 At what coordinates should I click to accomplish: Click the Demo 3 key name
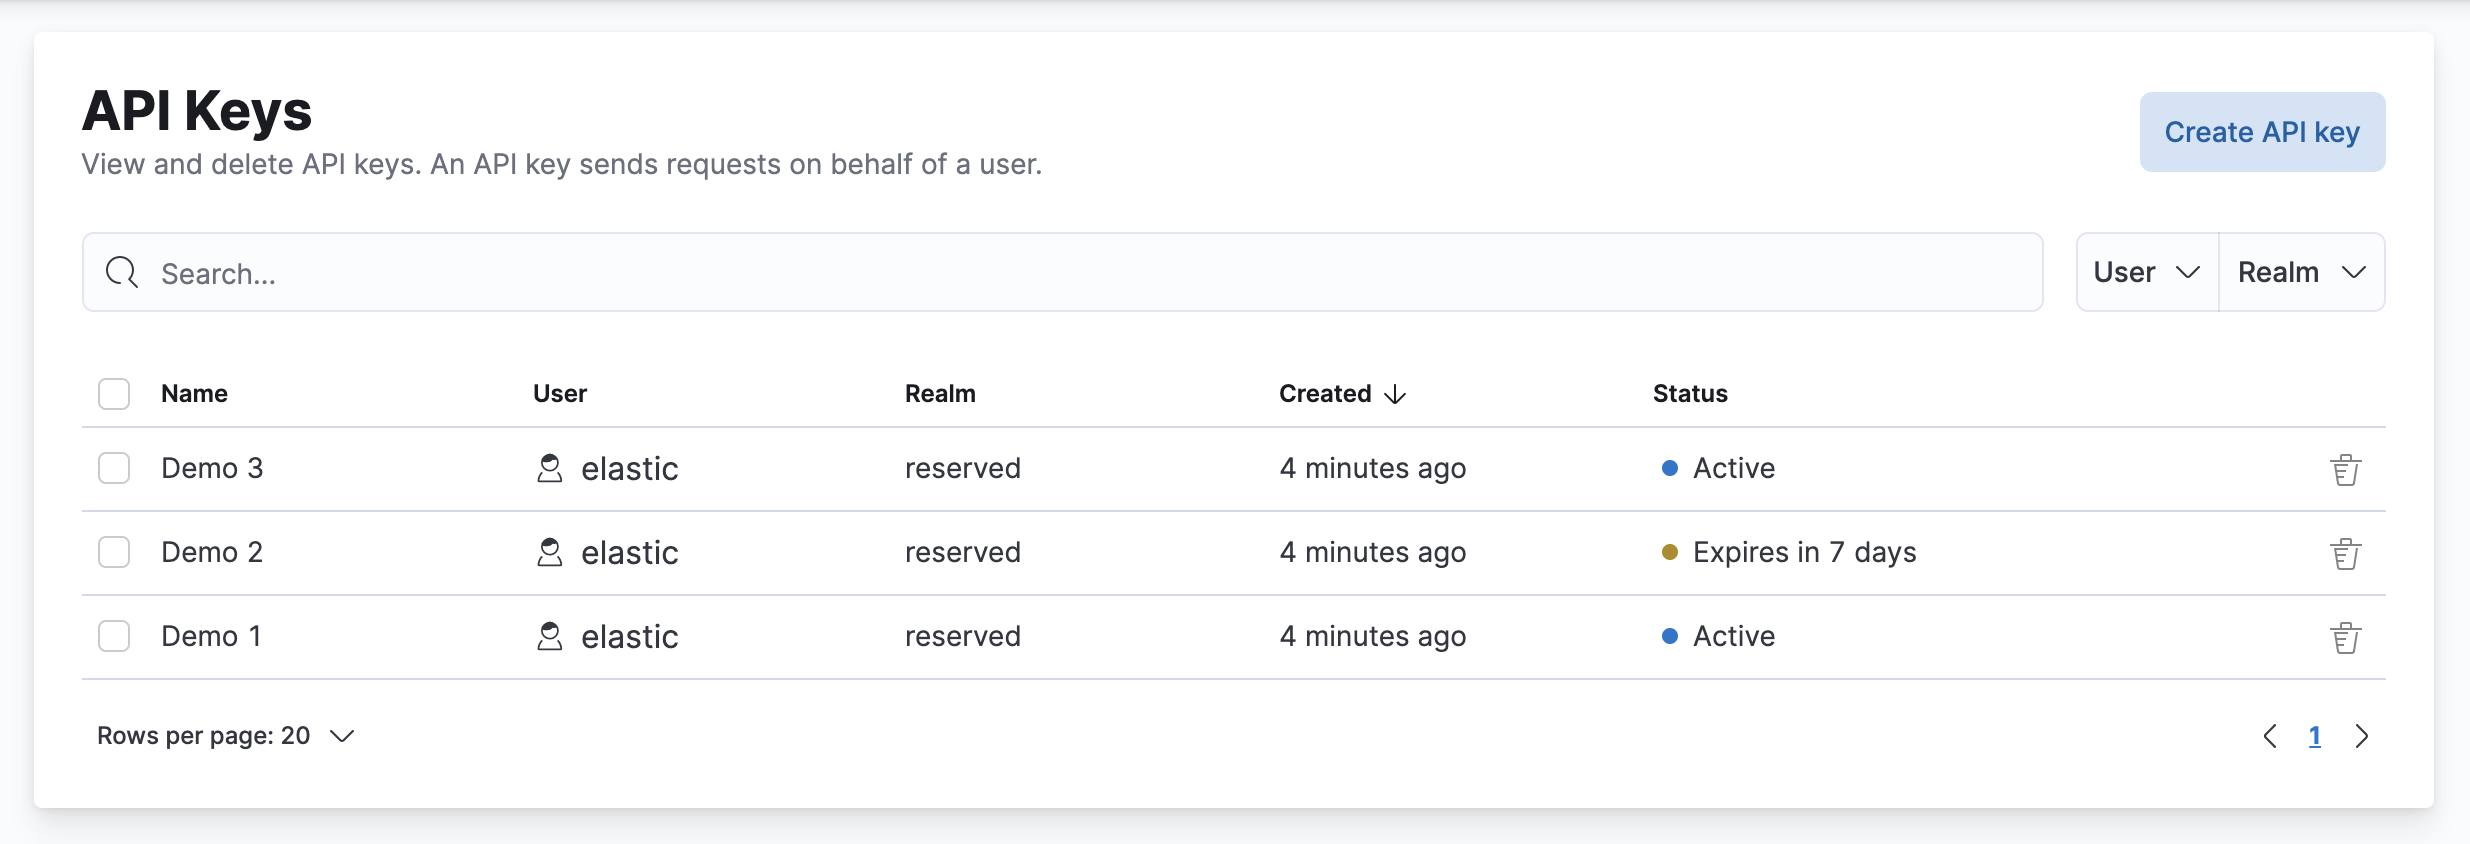pyautogui.click(x=212, y=468)
